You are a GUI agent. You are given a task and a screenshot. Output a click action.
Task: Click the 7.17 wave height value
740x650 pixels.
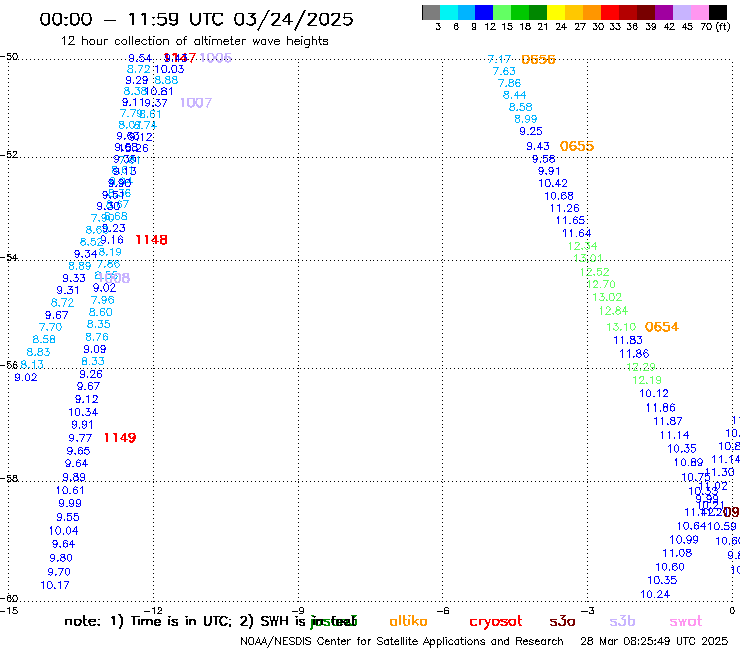(x=499, y=59)
